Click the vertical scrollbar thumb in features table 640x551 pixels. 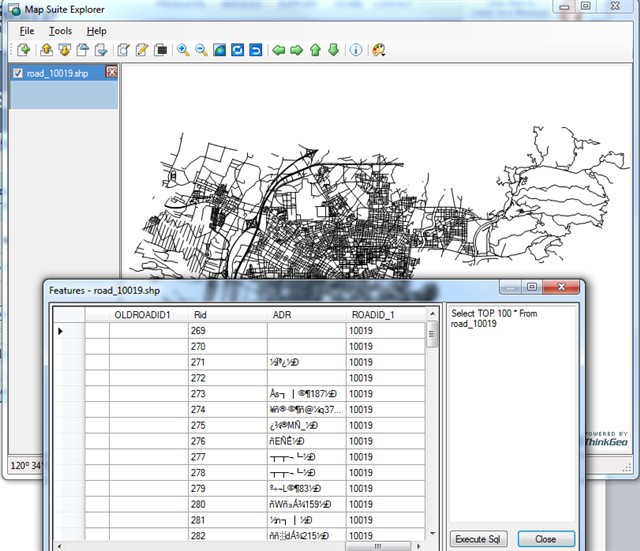[x=432, y=334]
